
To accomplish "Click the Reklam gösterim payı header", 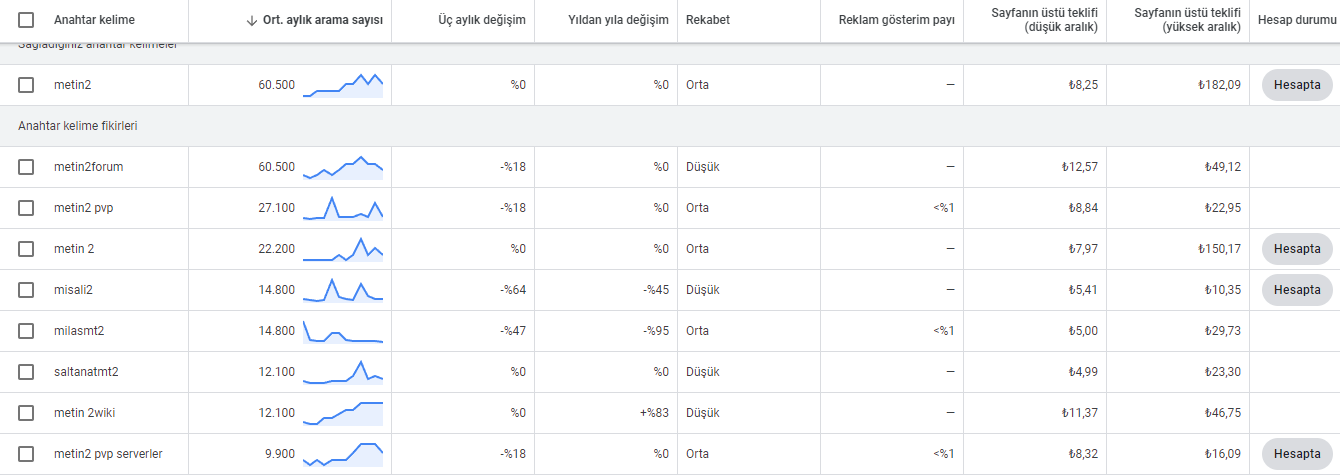I will click(x=897, y=20).
